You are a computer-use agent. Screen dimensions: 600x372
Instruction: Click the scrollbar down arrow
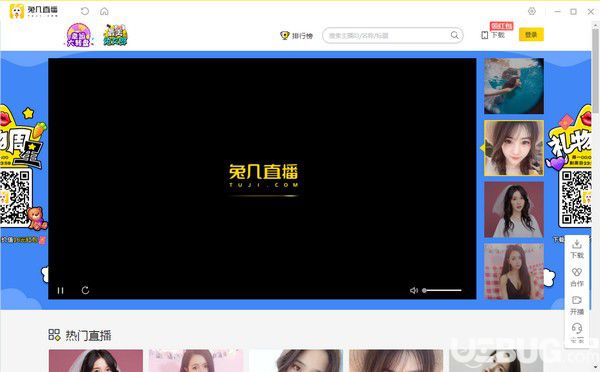(596, 368)
